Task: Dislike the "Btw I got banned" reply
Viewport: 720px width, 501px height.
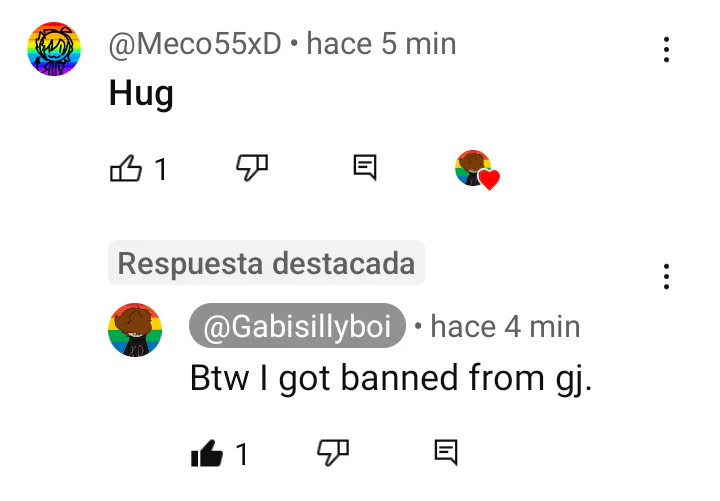Action: coord(333,452)
